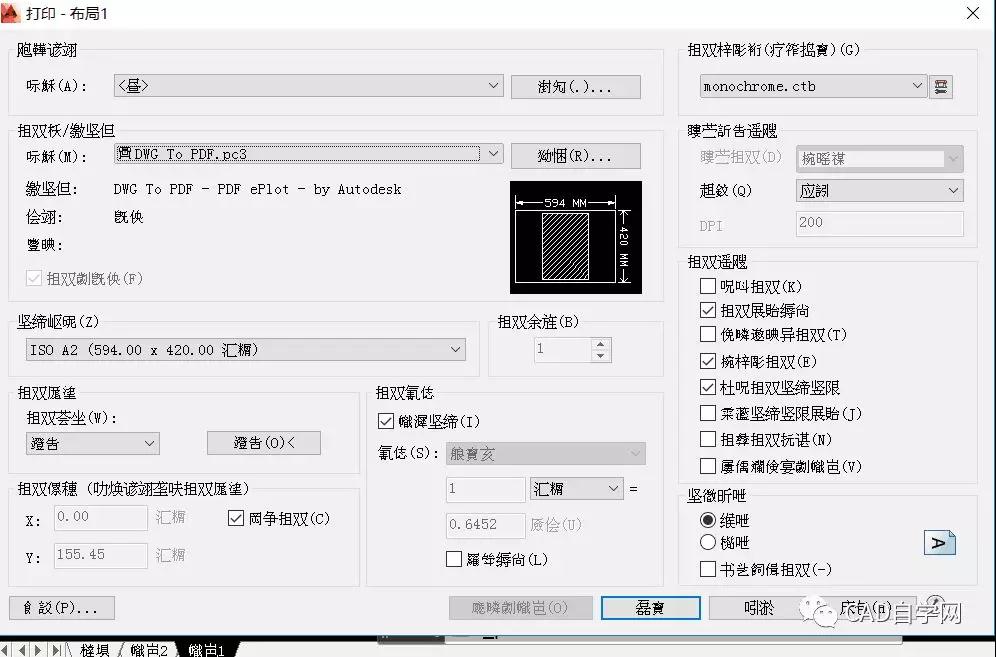Select the landscape paper 'A' orientation icon
The image size is (996, 657).
(x=939, y=543)
